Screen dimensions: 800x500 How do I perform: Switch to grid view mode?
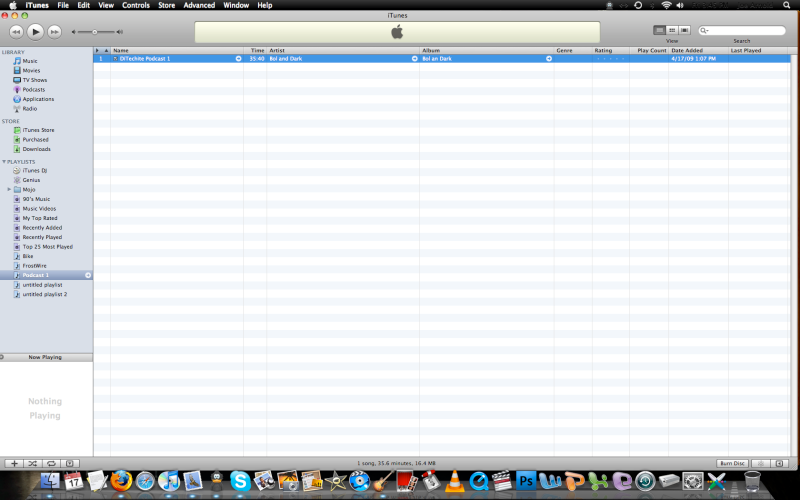click(672, 30)
